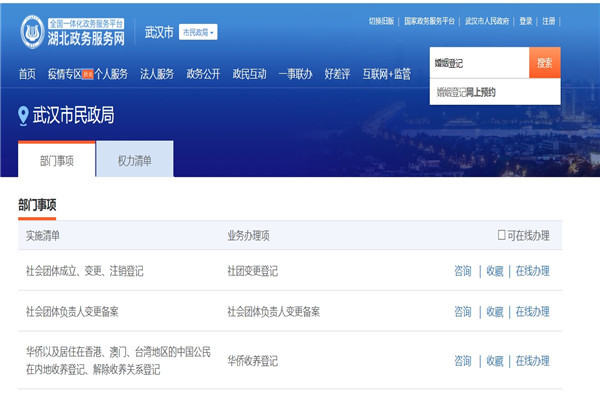
Task: Click the location pin icon beside 武汉市民政局
Action: (23, 116)
